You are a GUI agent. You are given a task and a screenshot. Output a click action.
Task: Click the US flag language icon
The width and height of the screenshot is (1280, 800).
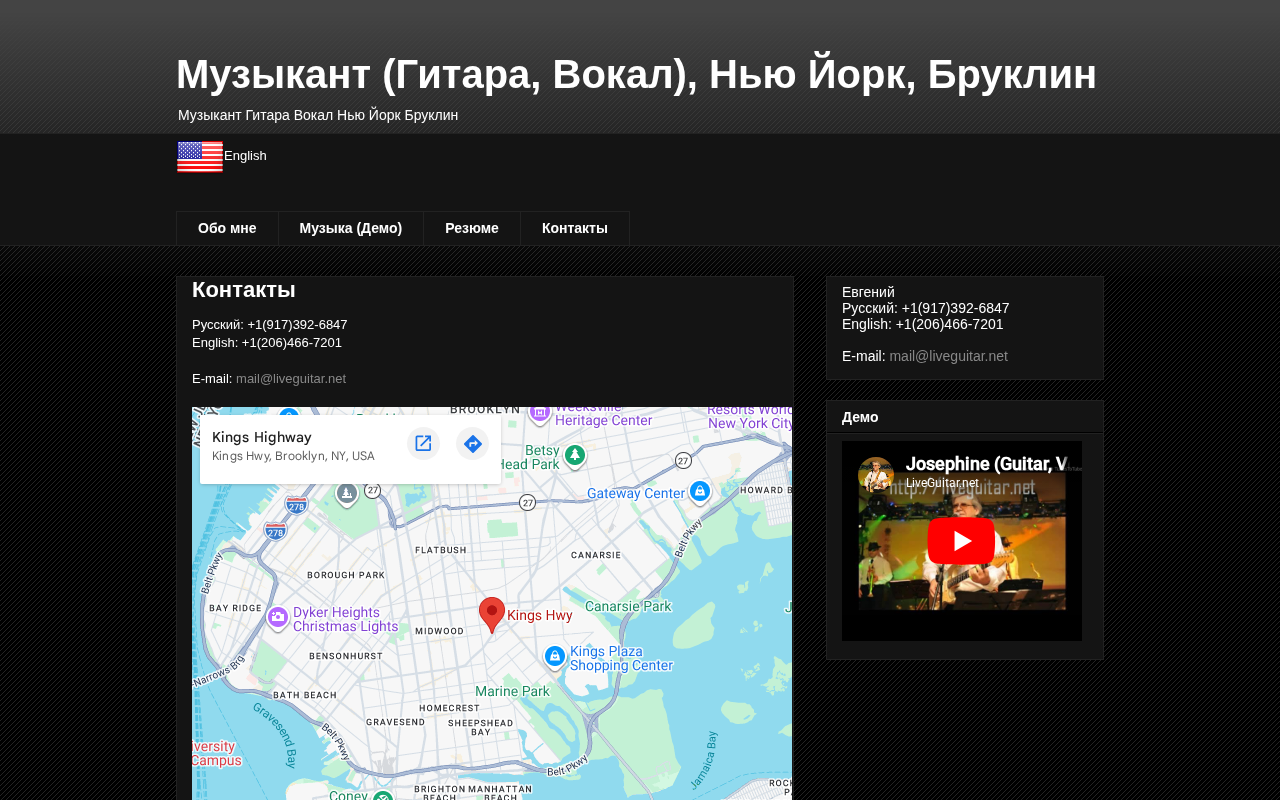click(x=200, y=157)
